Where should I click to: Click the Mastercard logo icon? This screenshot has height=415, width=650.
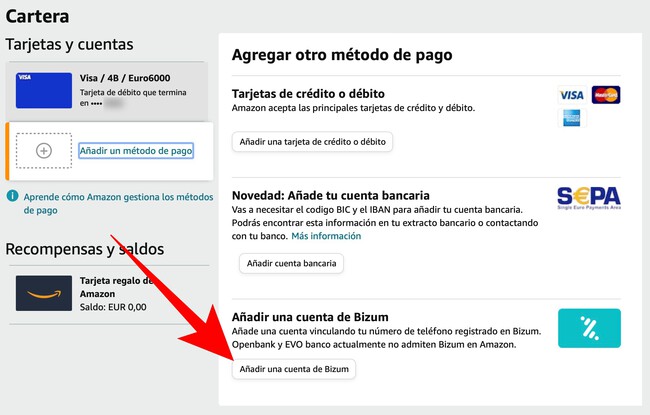pos(606,95)
